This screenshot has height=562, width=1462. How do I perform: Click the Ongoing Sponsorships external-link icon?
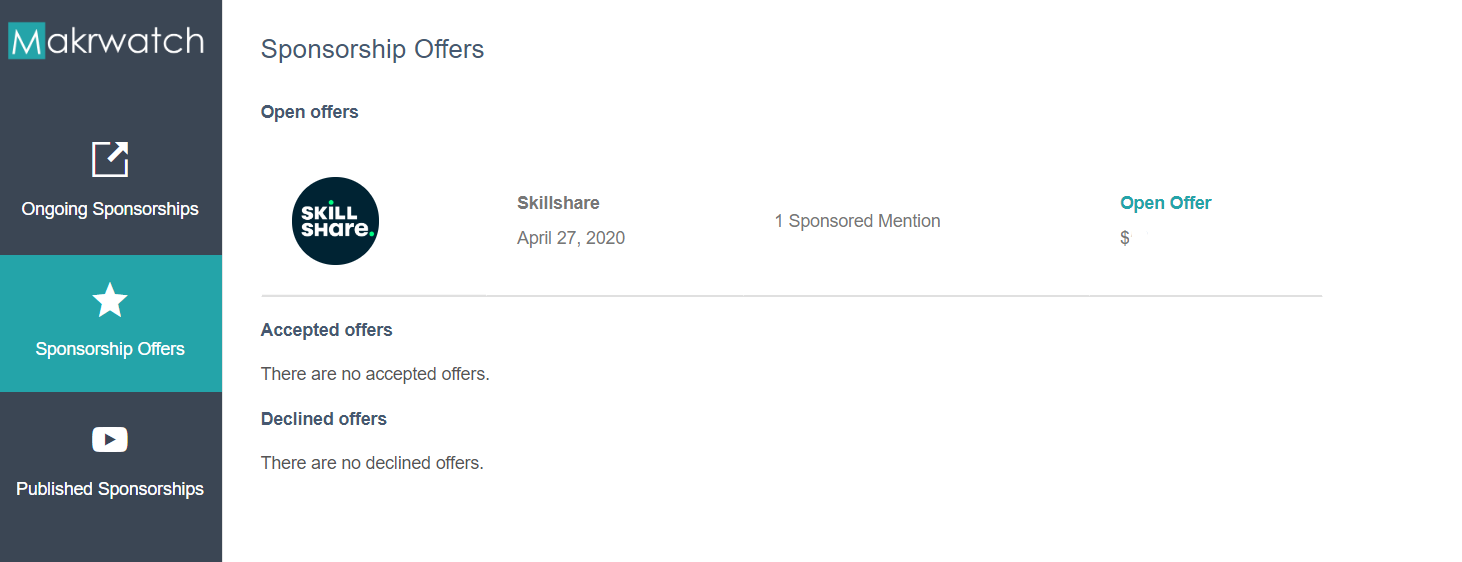pyautogui.click(x=110, y=159)
